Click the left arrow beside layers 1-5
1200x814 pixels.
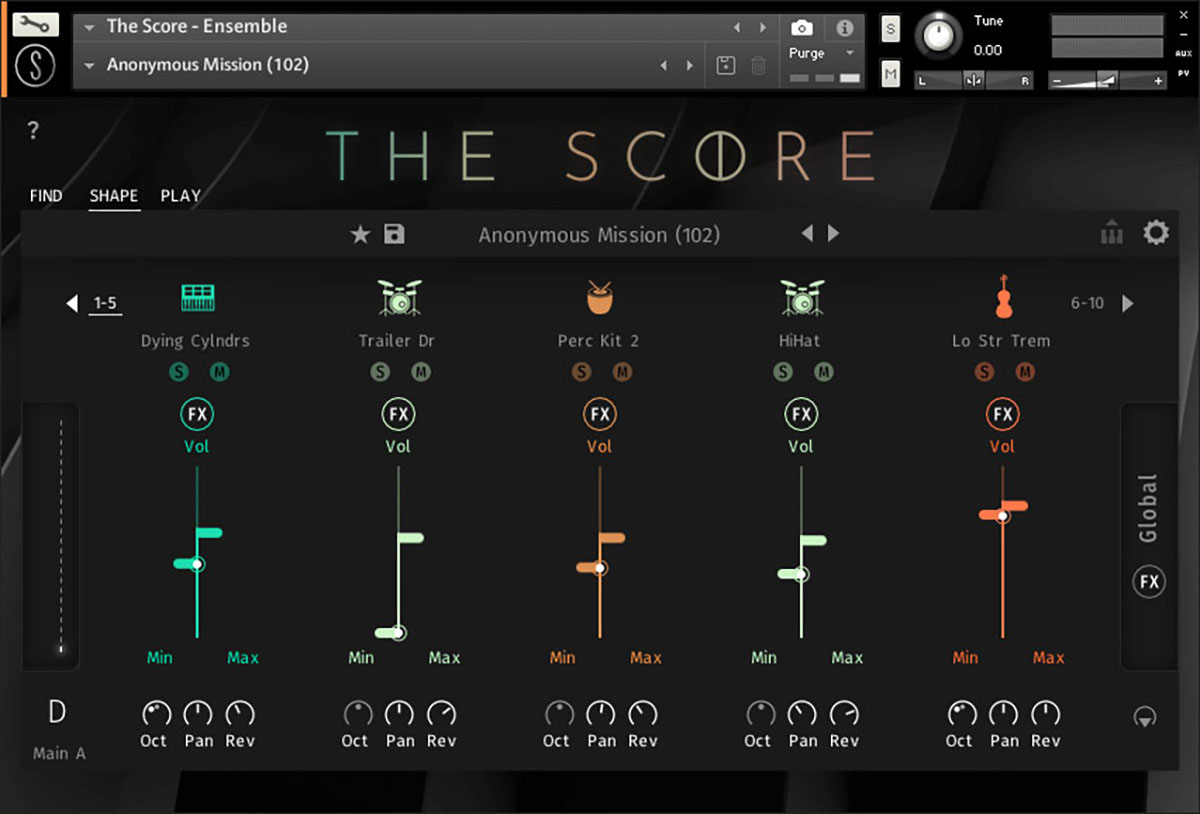[x=72, y=303]
